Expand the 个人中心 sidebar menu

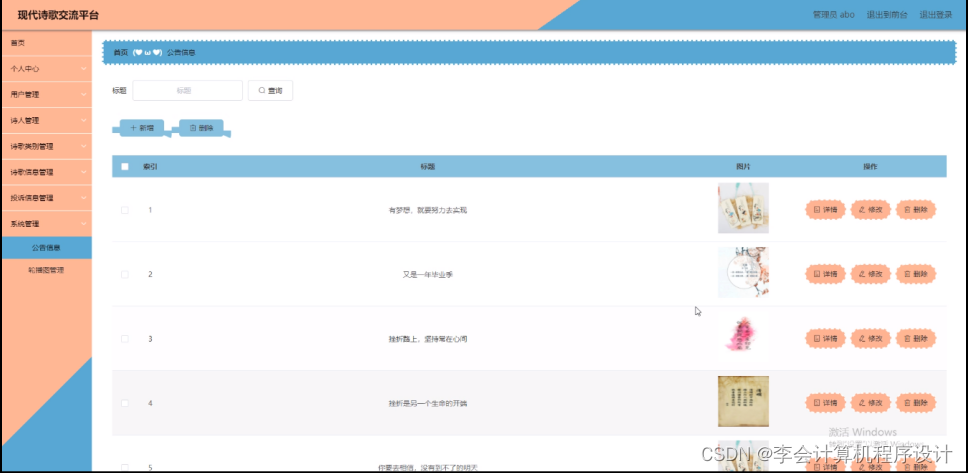tap(46, 69)
